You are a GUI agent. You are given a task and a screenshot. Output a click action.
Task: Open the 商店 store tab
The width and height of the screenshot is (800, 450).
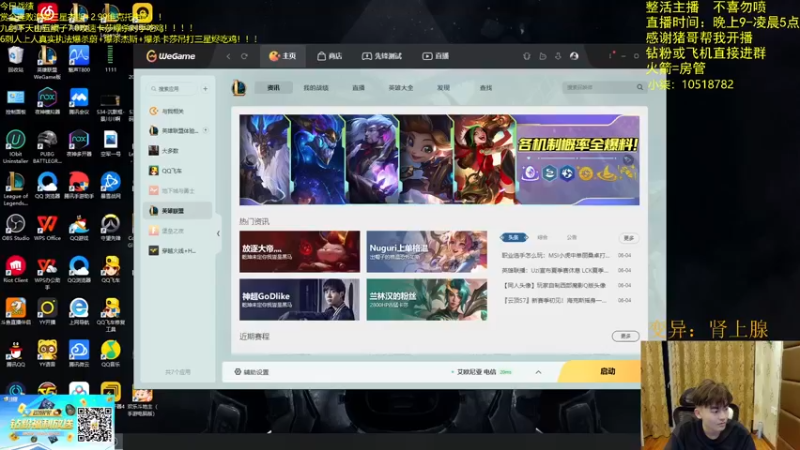(330, 56)
